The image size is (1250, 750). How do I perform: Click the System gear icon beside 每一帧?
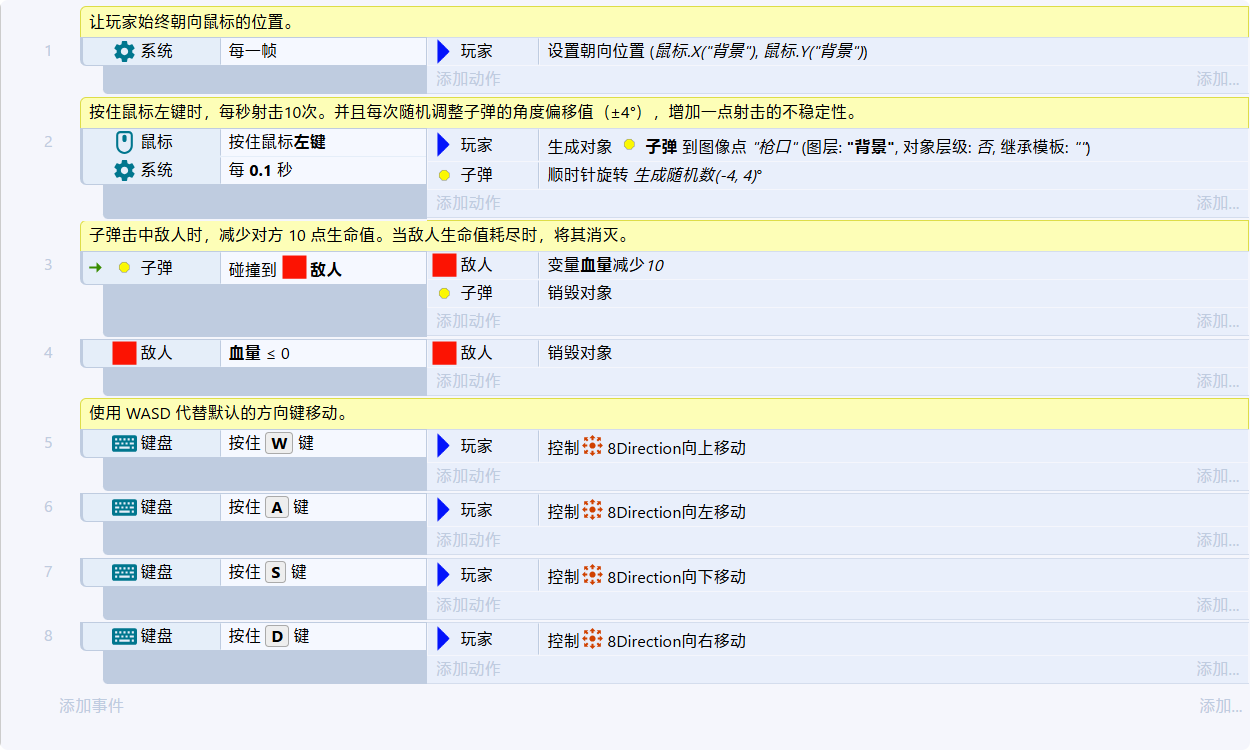(x=124, y=51)
